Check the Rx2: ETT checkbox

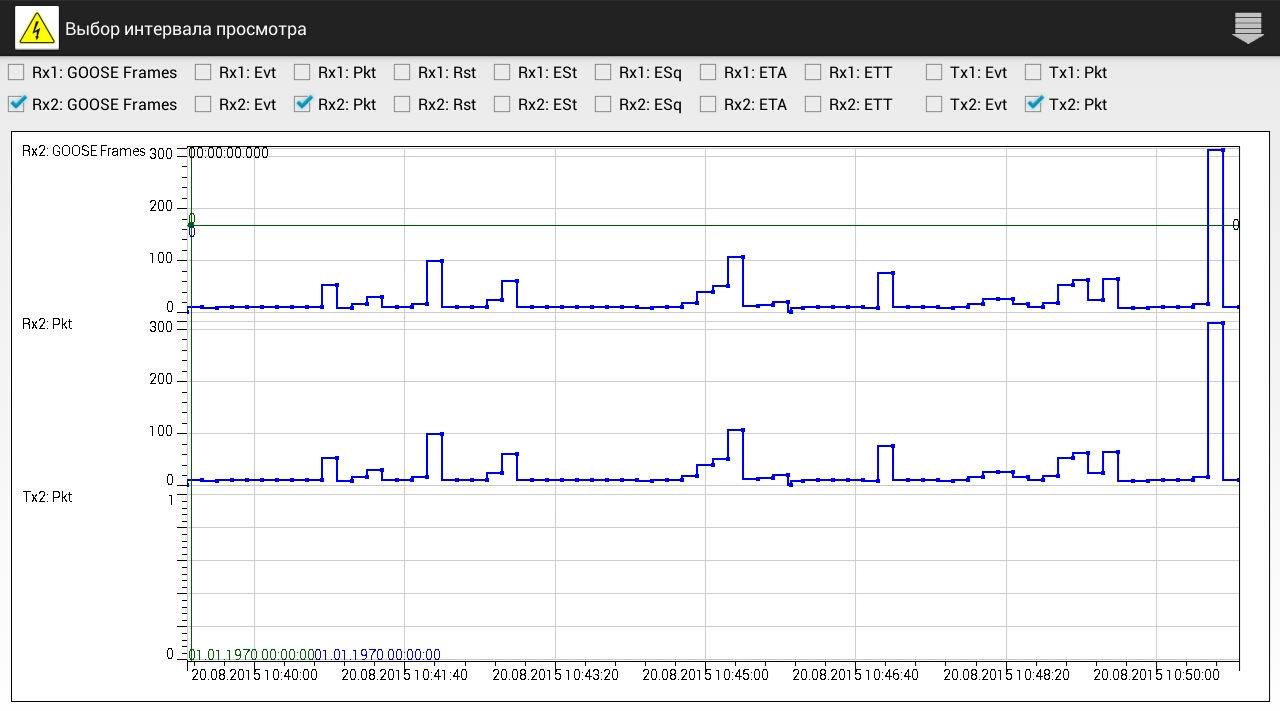pos(813,104)
